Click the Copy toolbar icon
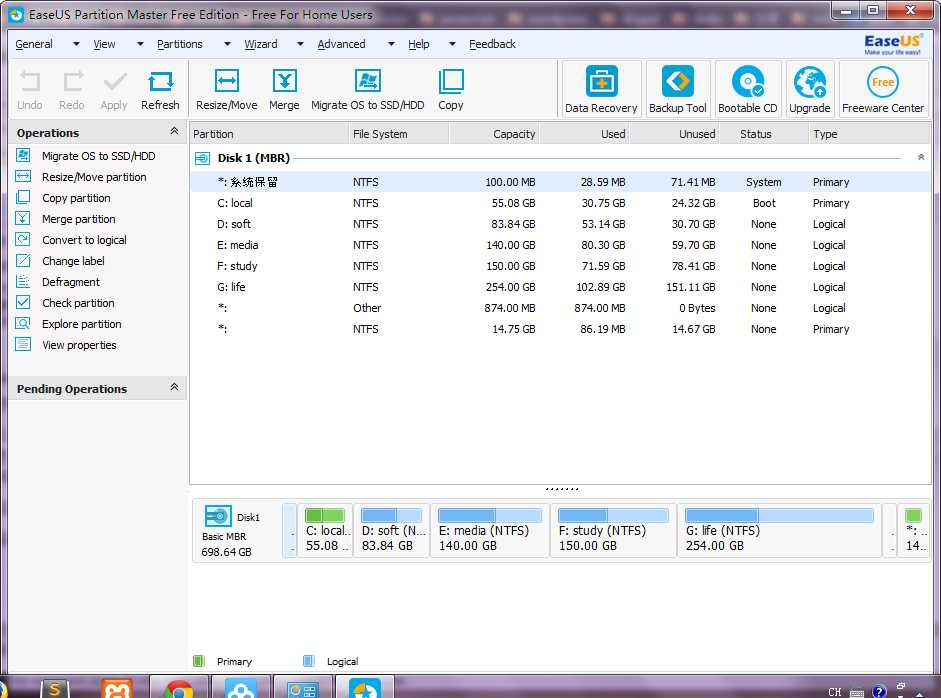This screenshot has width=941, height=698. pyautogui.click(x=451, y=90)
